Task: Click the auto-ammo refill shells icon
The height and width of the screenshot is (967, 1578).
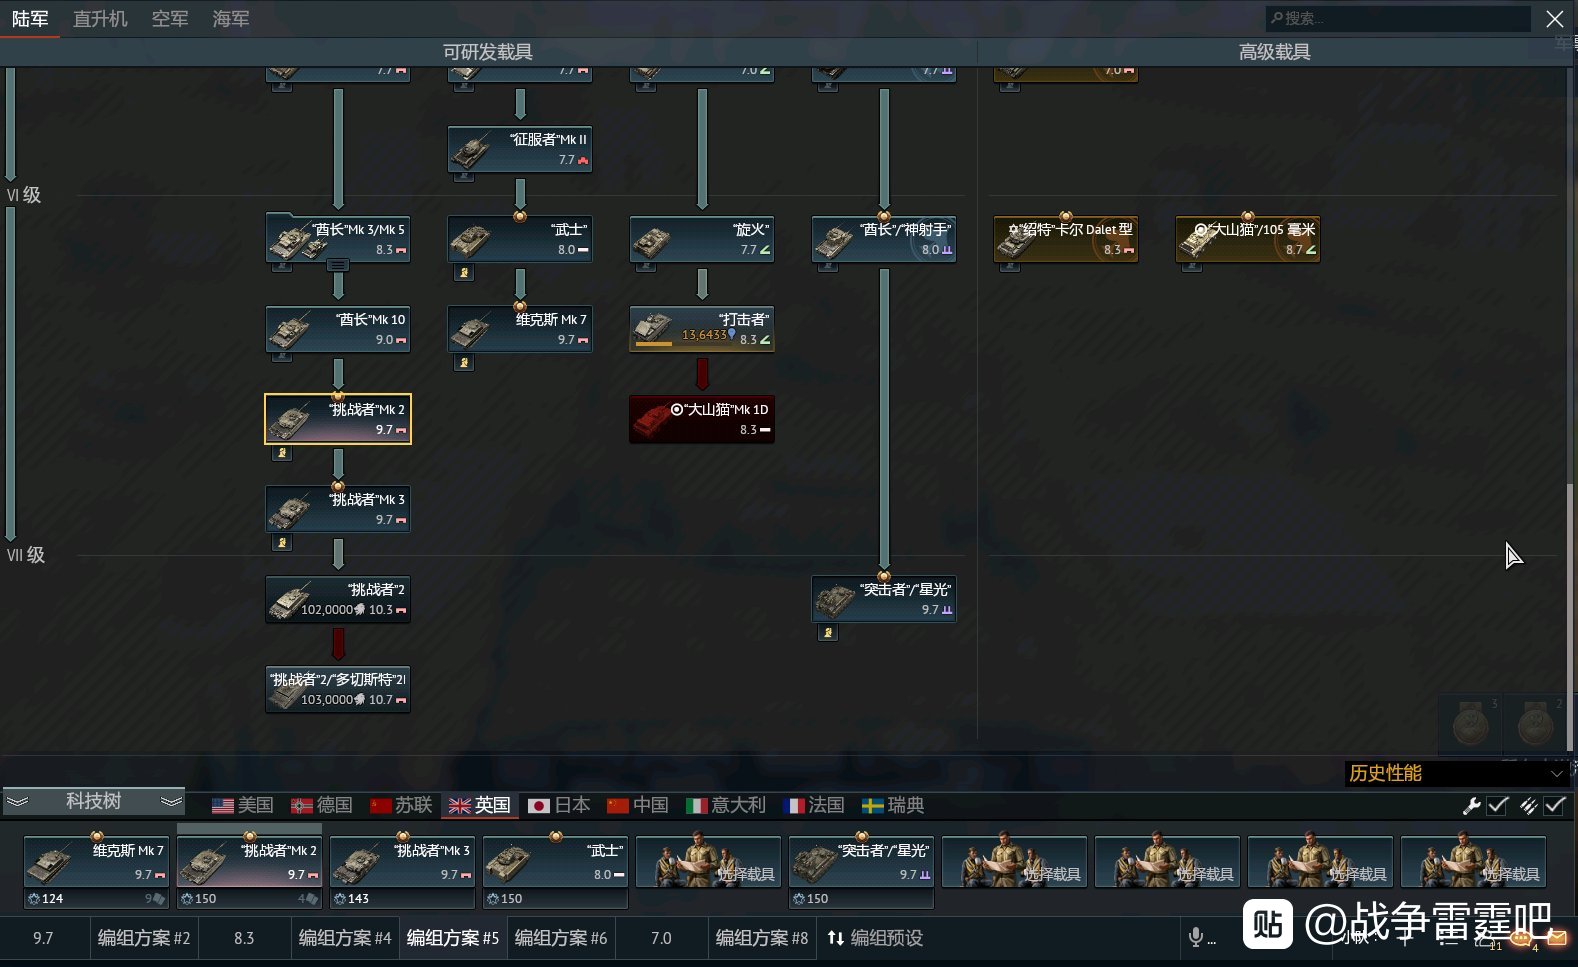Action: click(x=1528, y=806)
